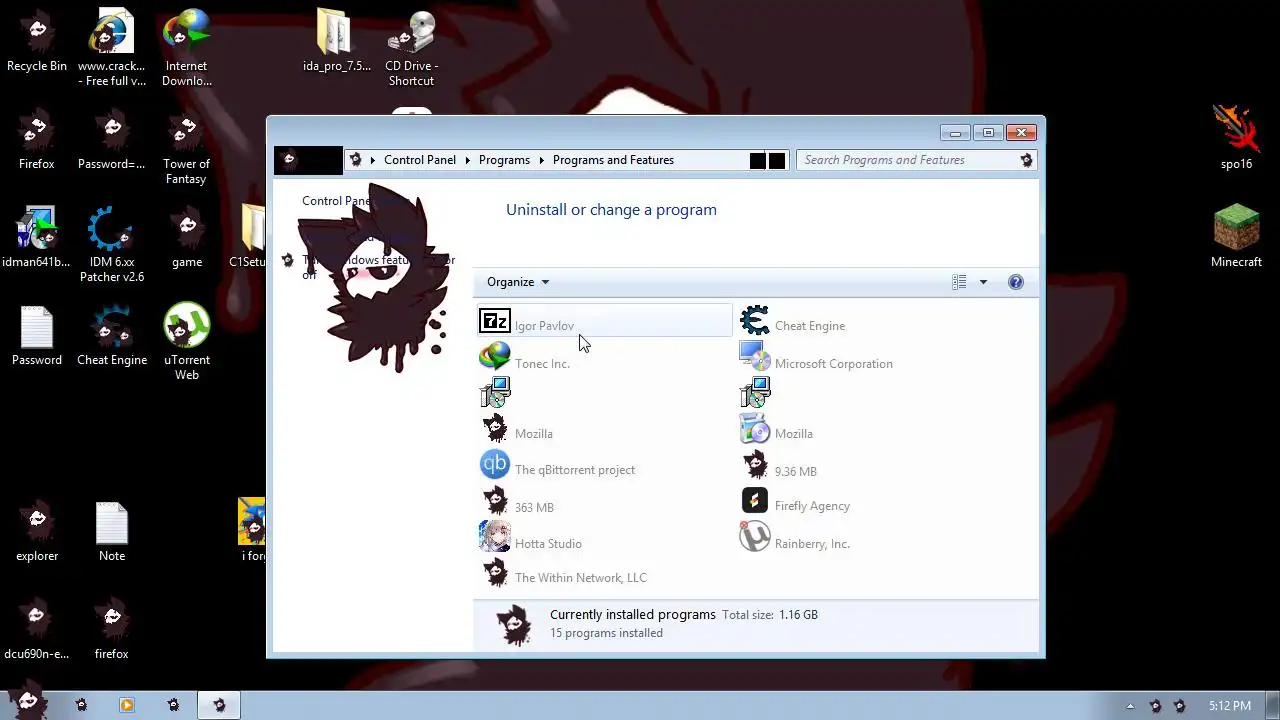This screenshot has height=720, width=1280.
Task: Select the Mozilla entry in left column
Action: point(605,428)
